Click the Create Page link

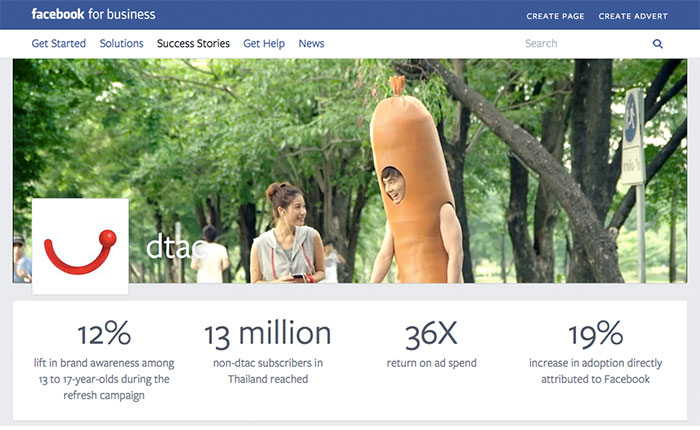[x=555, y=16]
